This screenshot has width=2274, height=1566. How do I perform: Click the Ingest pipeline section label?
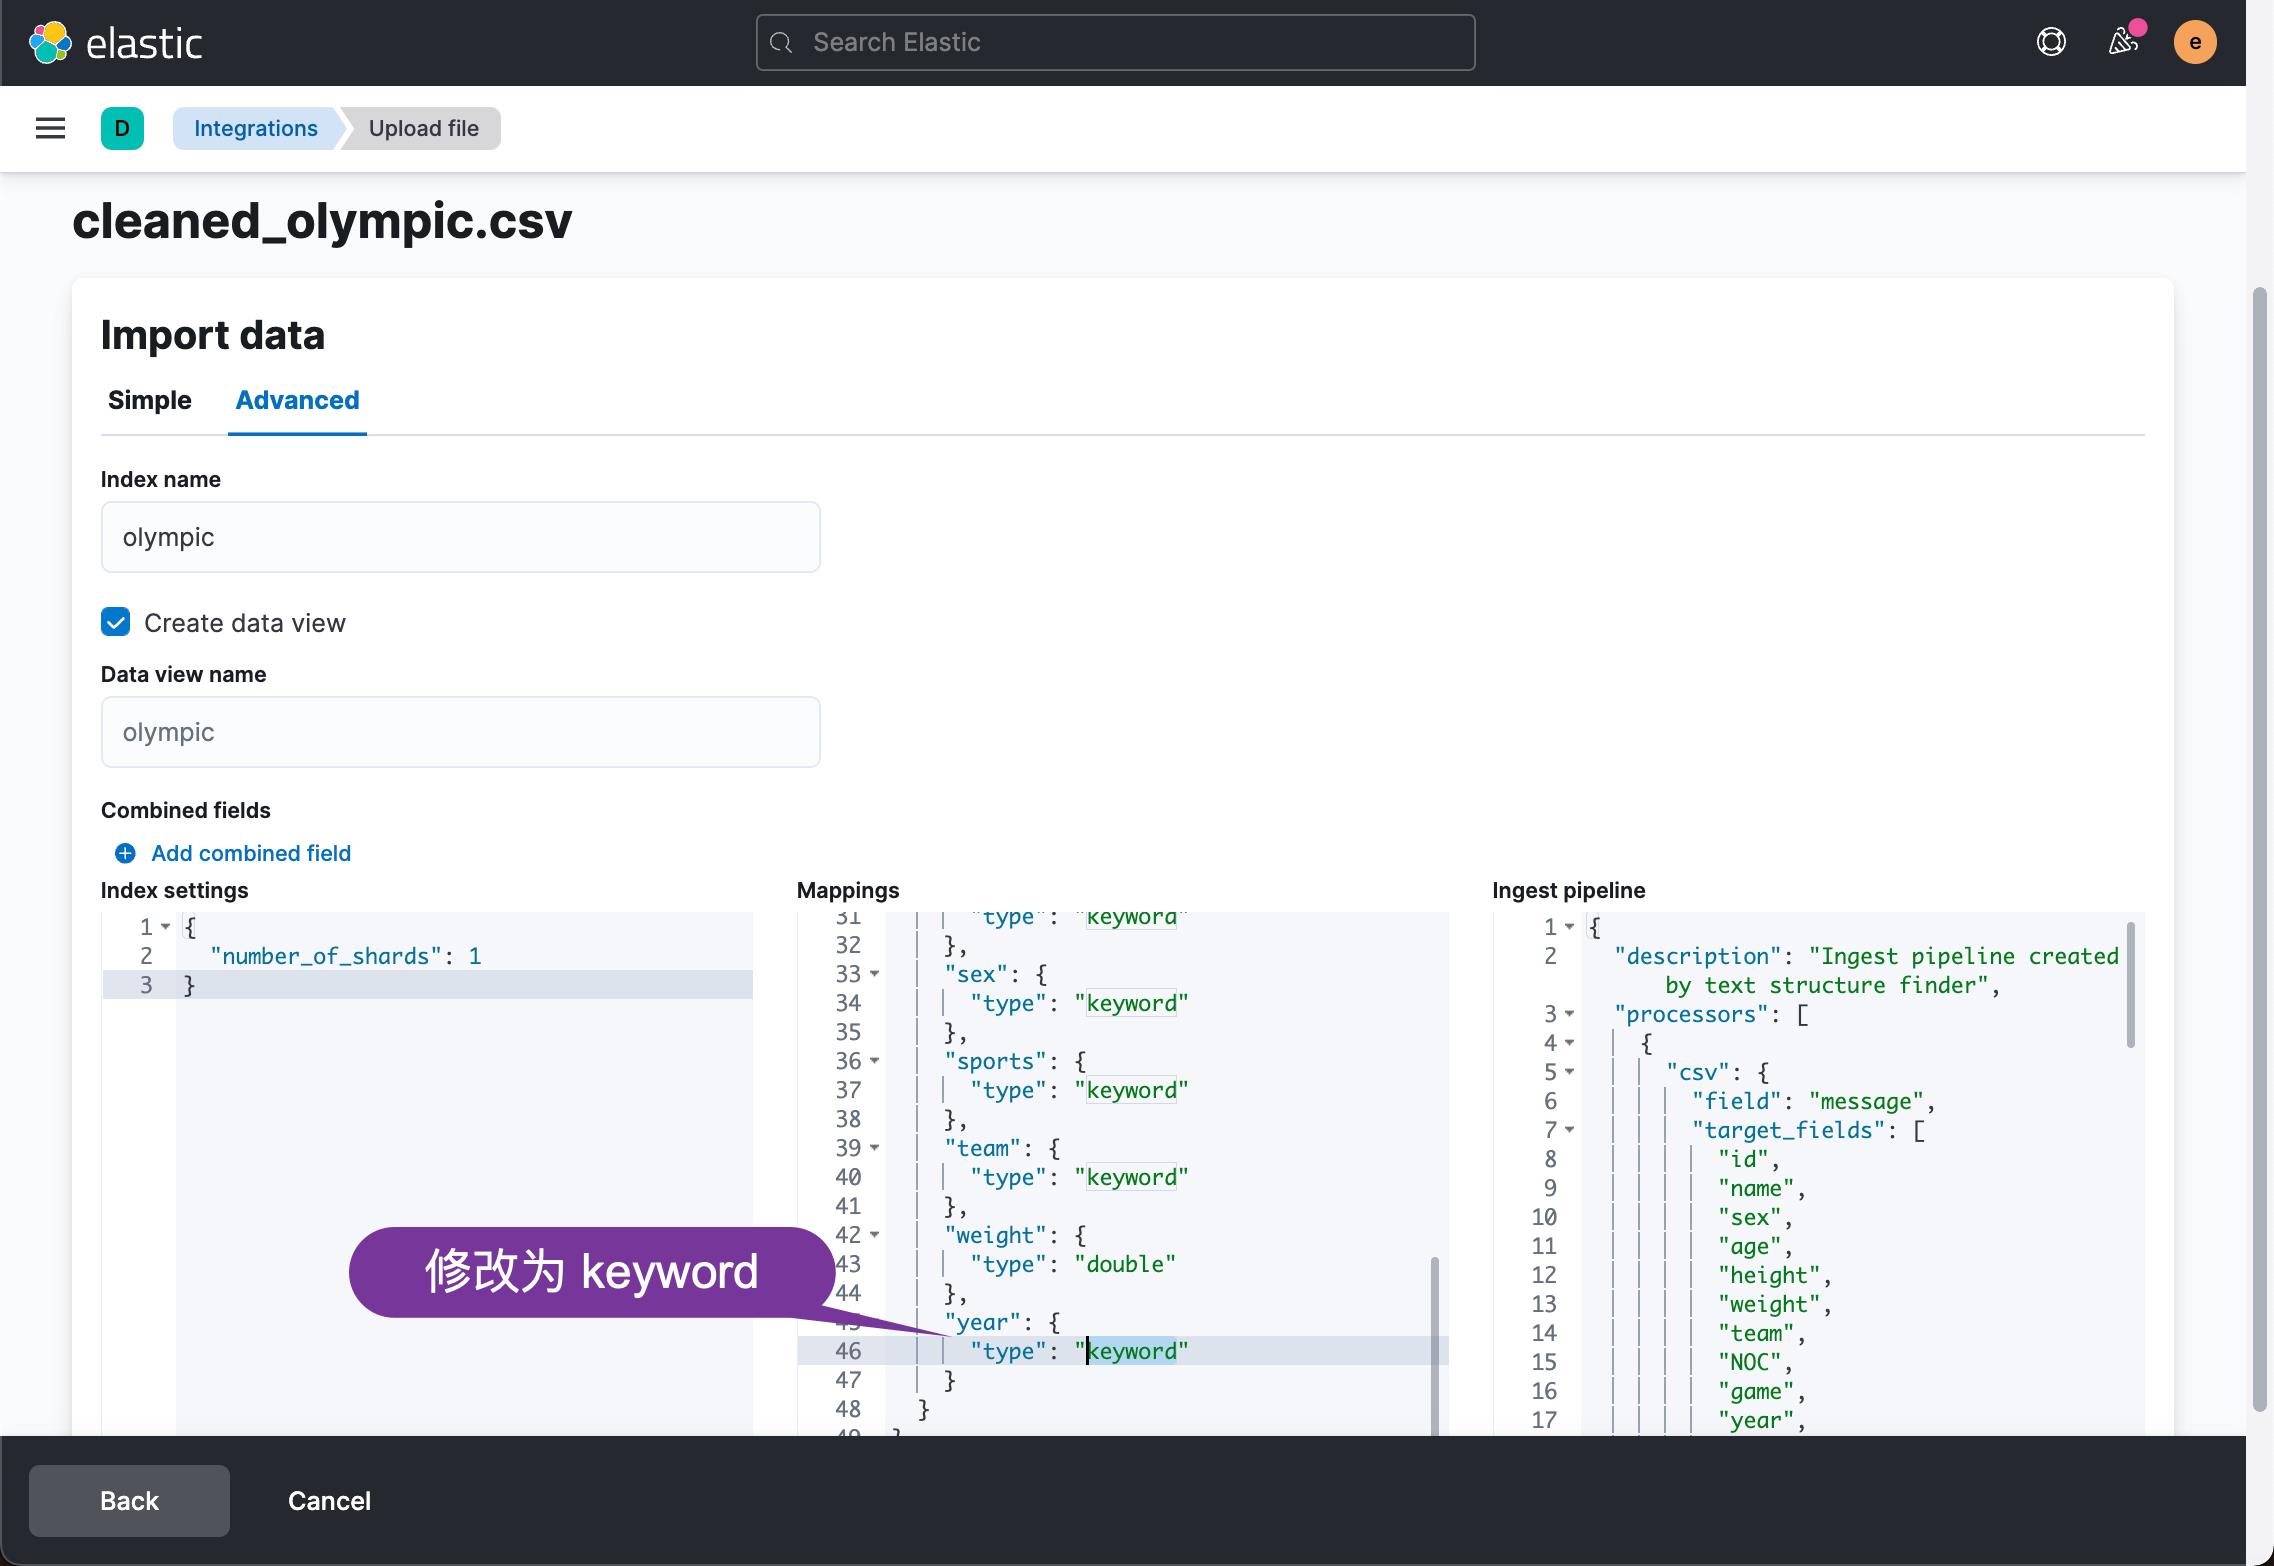1569,890
